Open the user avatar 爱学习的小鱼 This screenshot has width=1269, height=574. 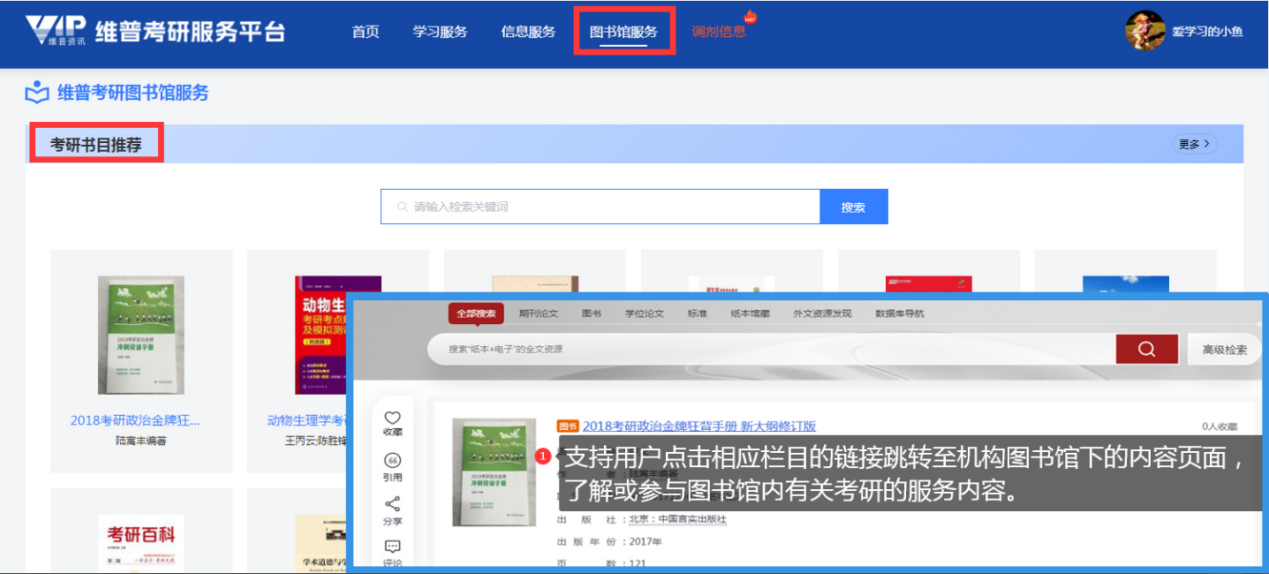pyautogui.click(x=1145, y=31)
